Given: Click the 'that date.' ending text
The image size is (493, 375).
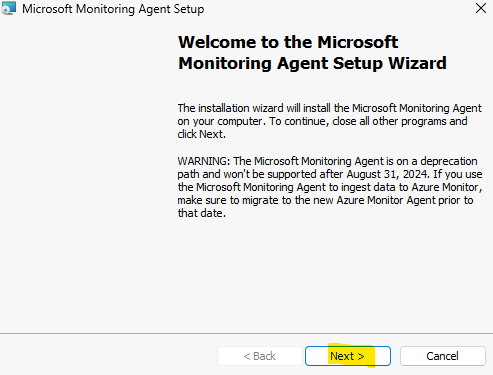Looking at the screenshot, I should 202,213.
